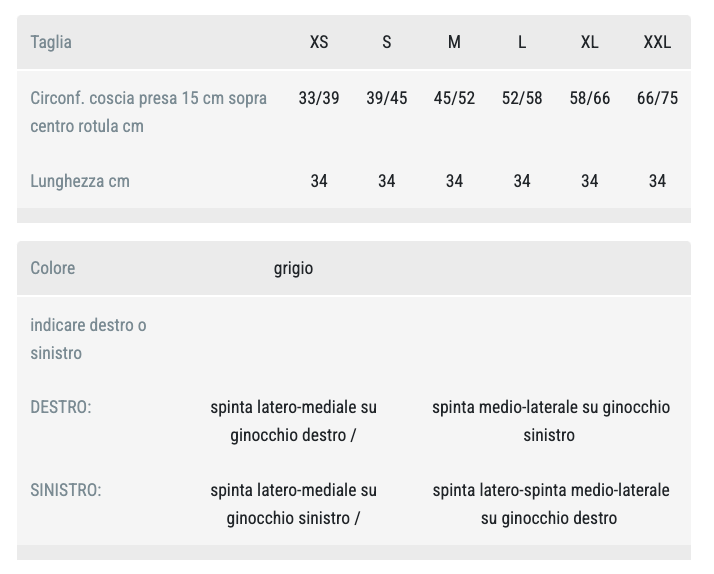Select the length value under XS

click(x=319, y=181)
